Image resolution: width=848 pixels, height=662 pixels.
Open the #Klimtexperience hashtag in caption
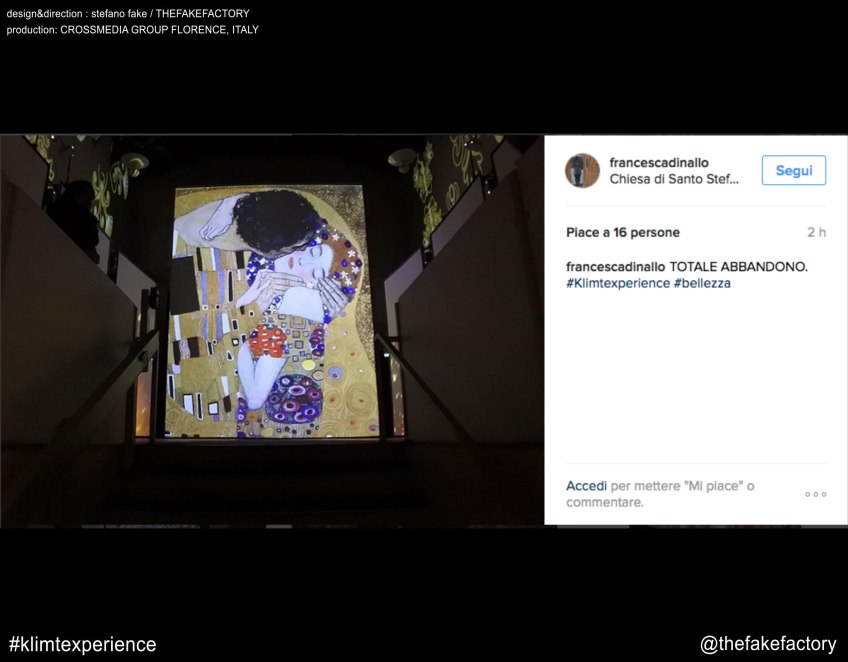tap(617, 283)
